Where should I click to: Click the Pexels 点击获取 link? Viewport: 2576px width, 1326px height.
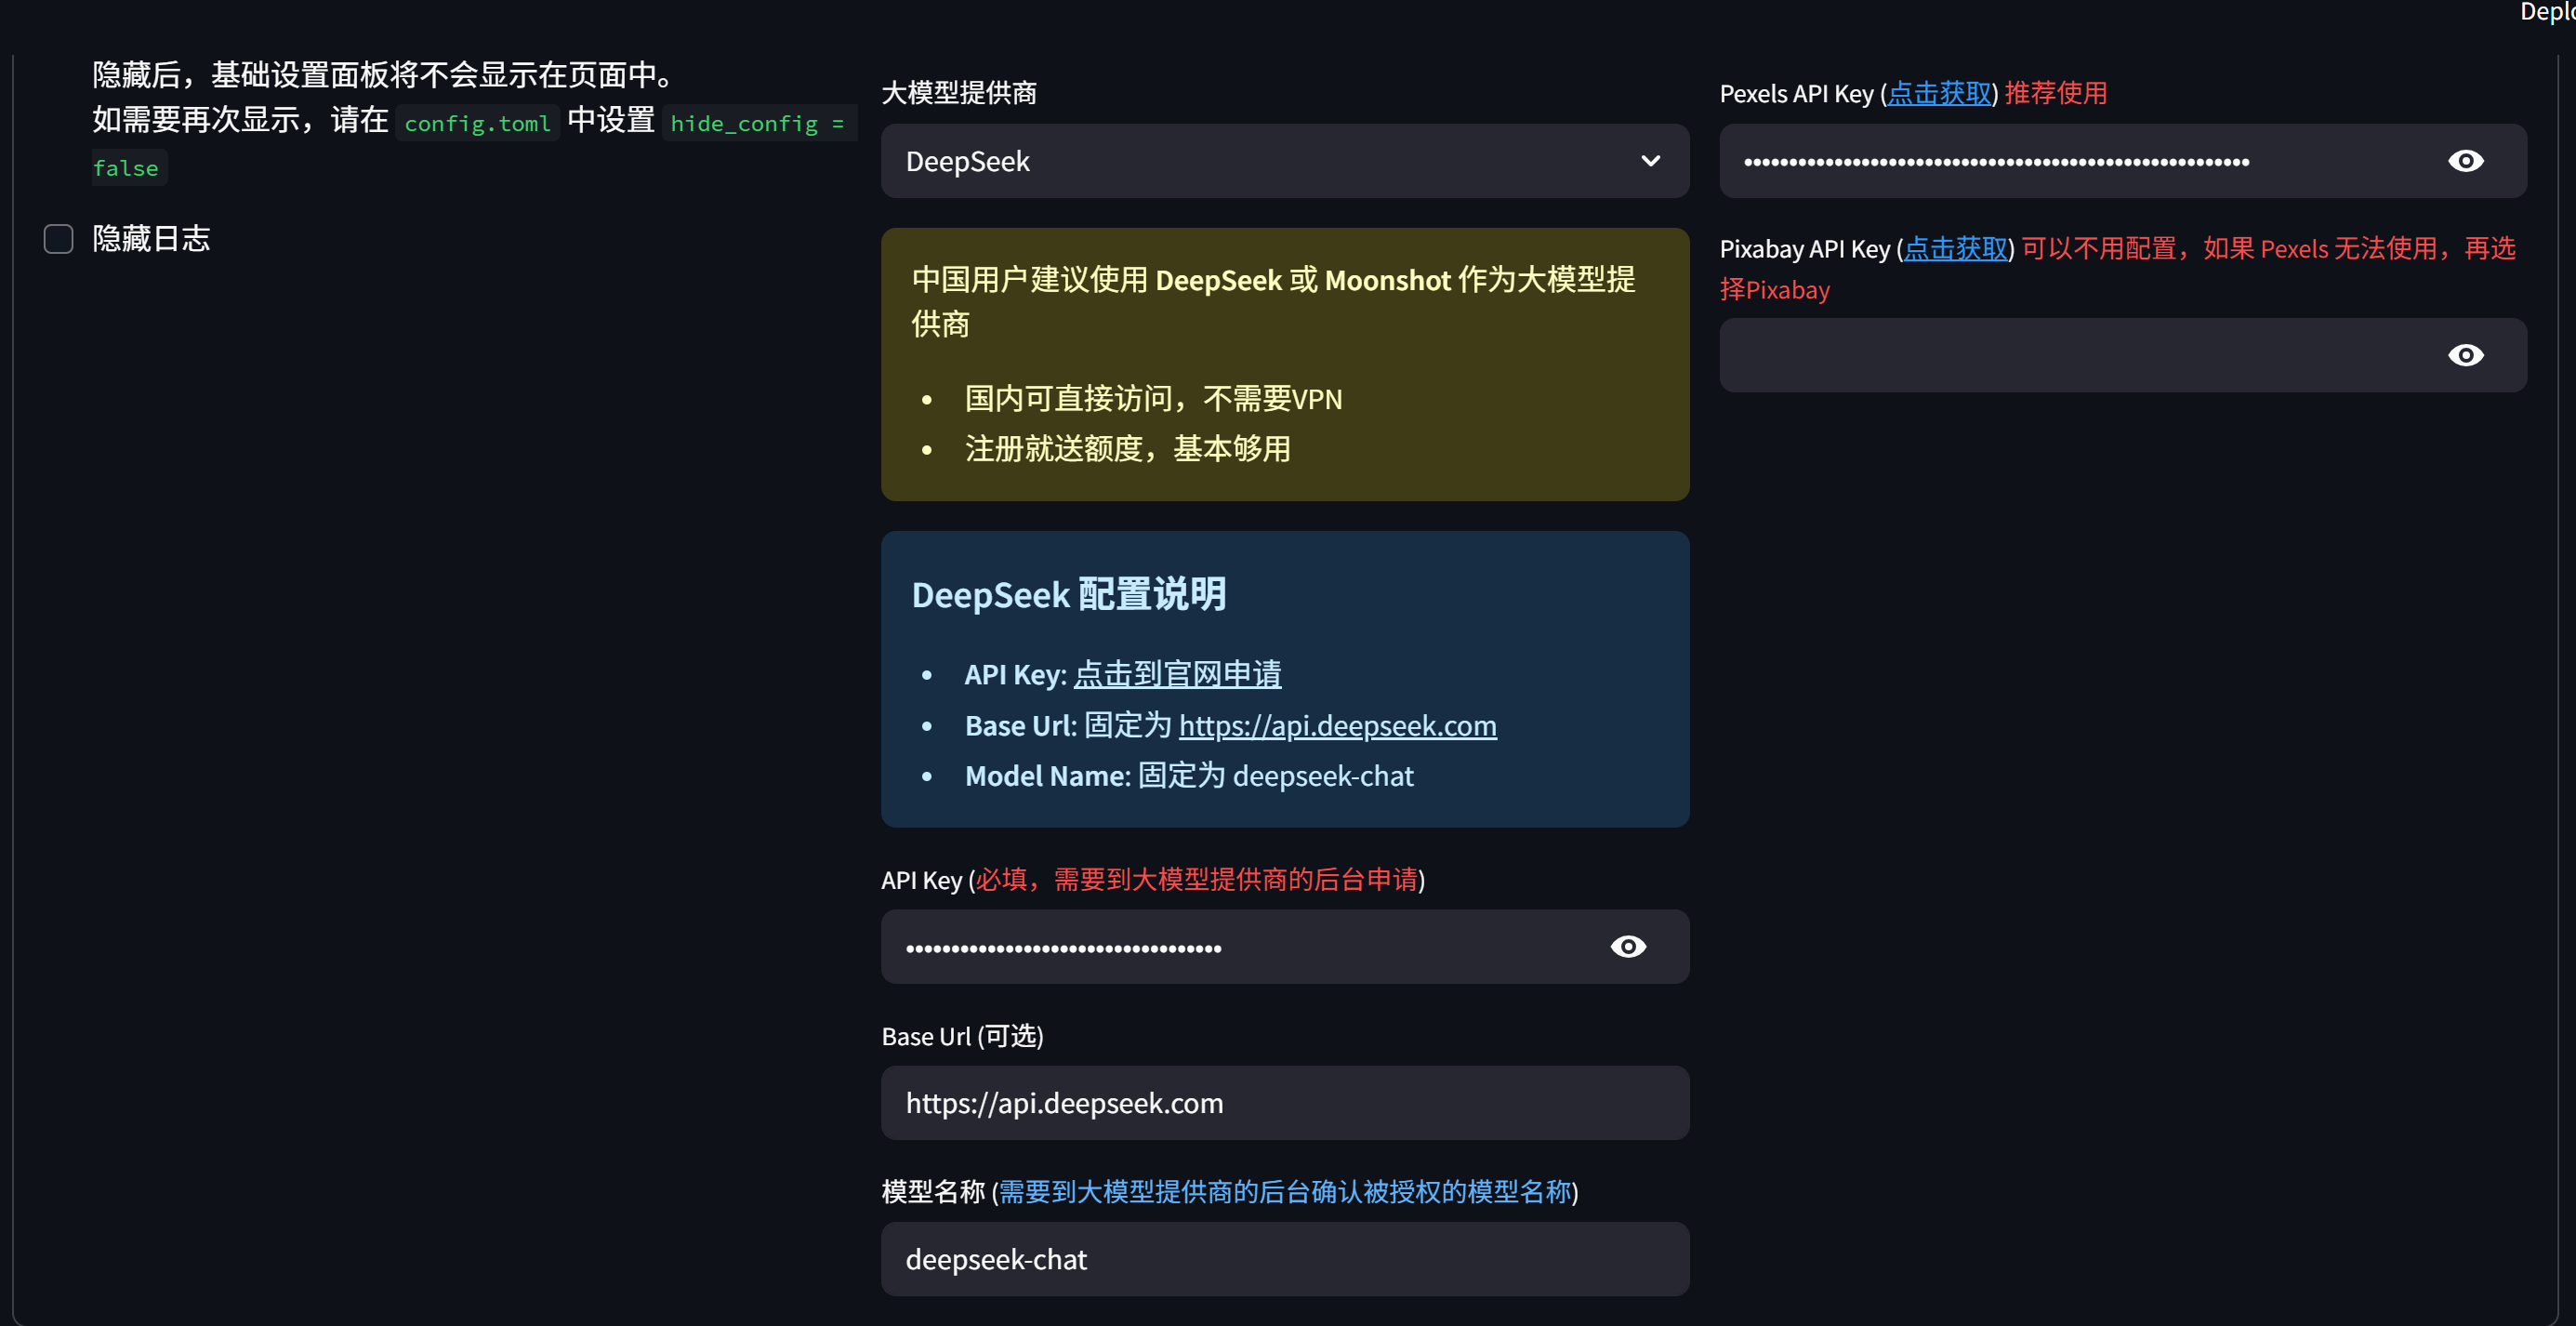tap(1938, 94)
